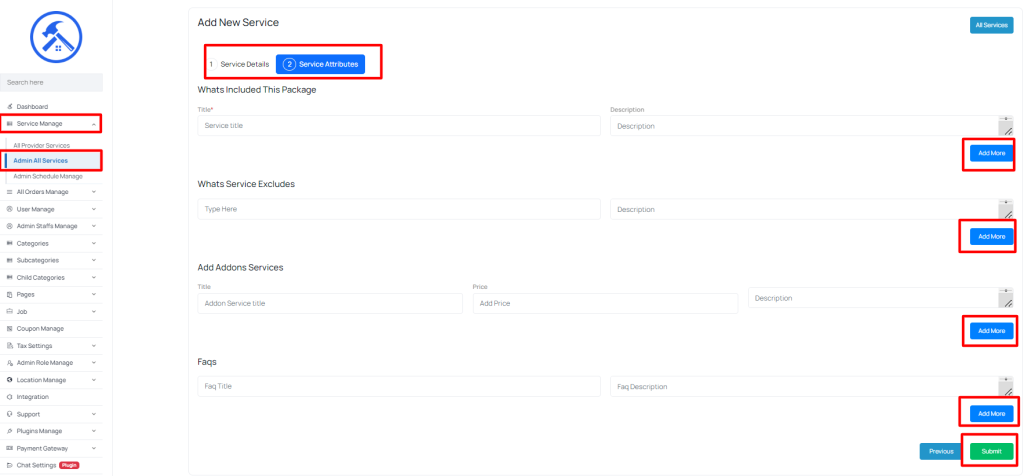Click the Integration icon in the sidebar

pos(9,397)
